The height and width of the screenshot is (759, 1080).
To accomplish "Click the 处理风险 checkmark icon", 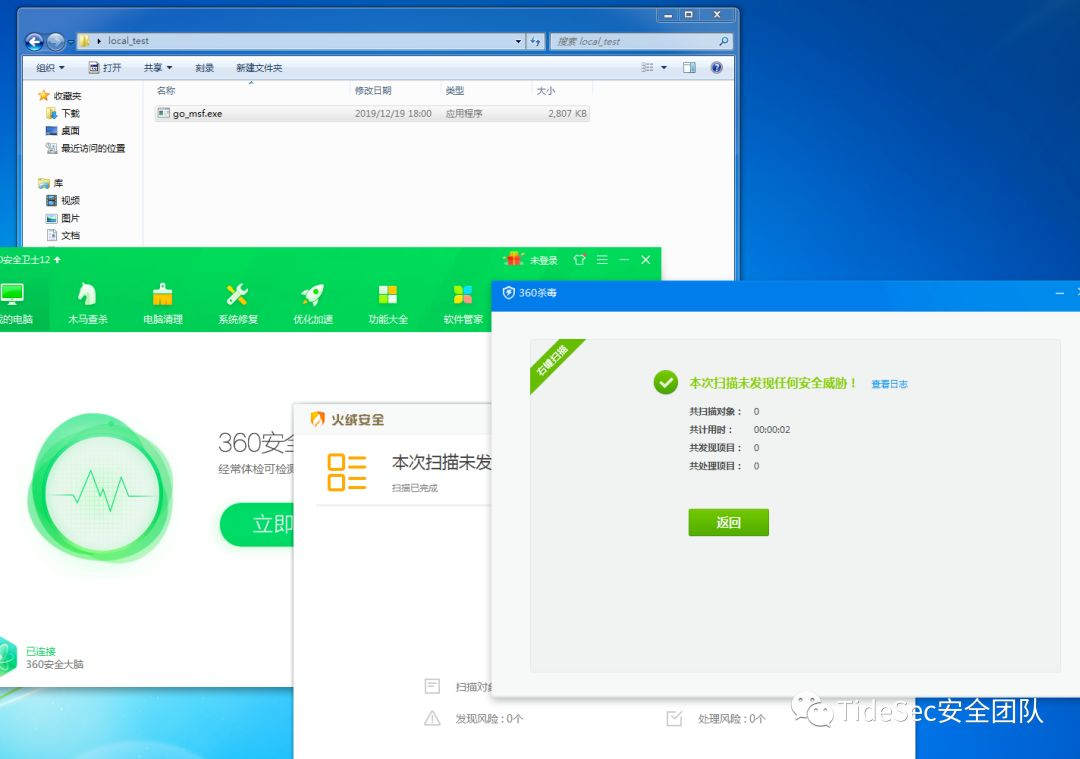I will (674, 718).
